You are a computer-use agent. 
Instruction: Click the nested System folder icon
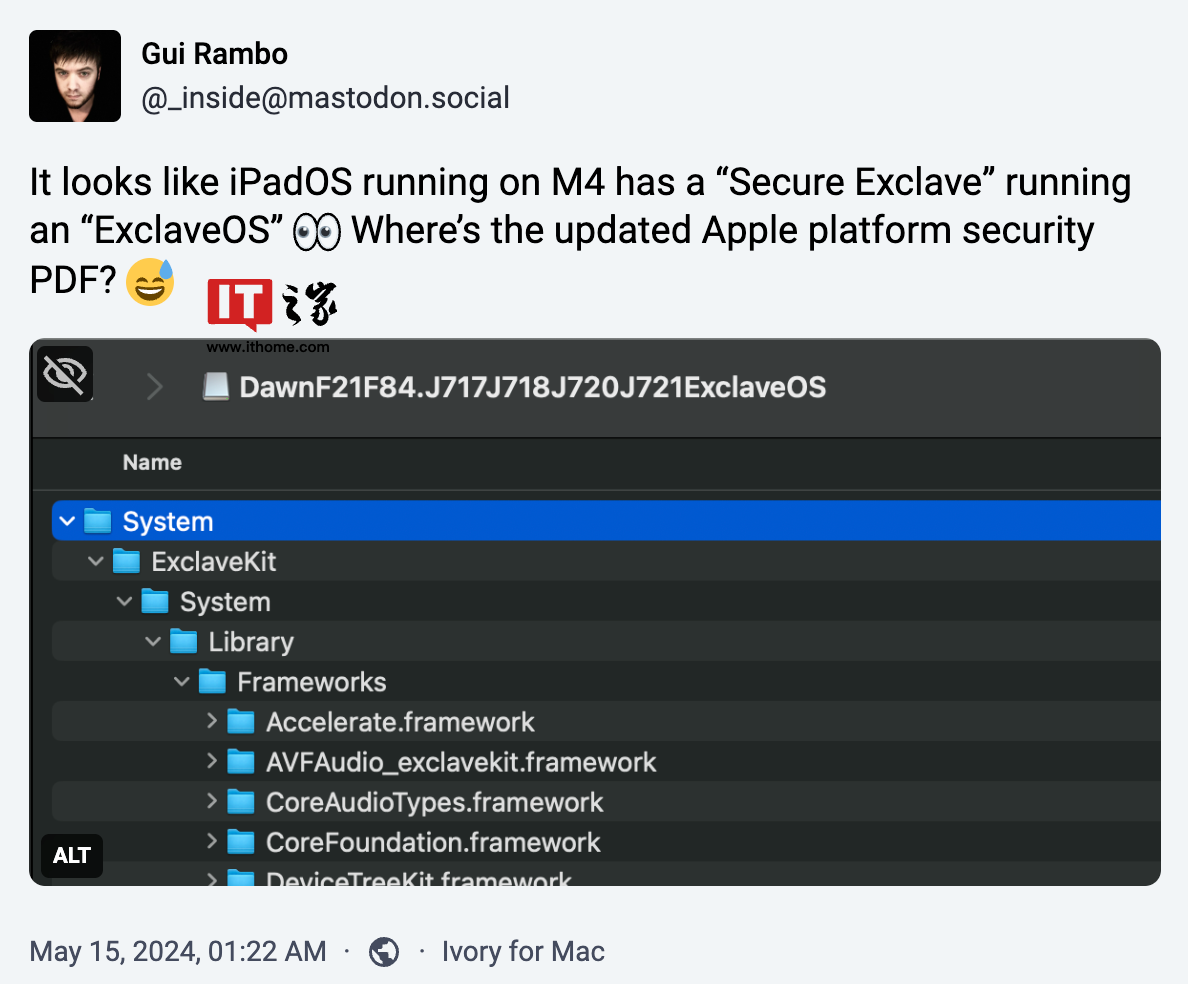point(155,602)
